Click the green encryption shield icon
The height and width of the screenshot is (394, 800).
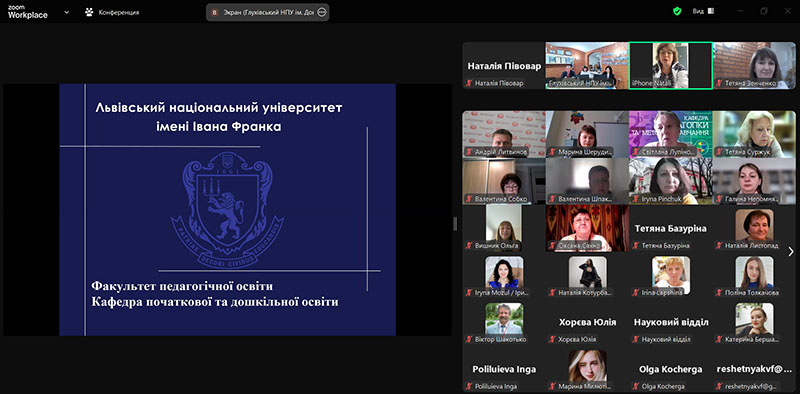677,11
